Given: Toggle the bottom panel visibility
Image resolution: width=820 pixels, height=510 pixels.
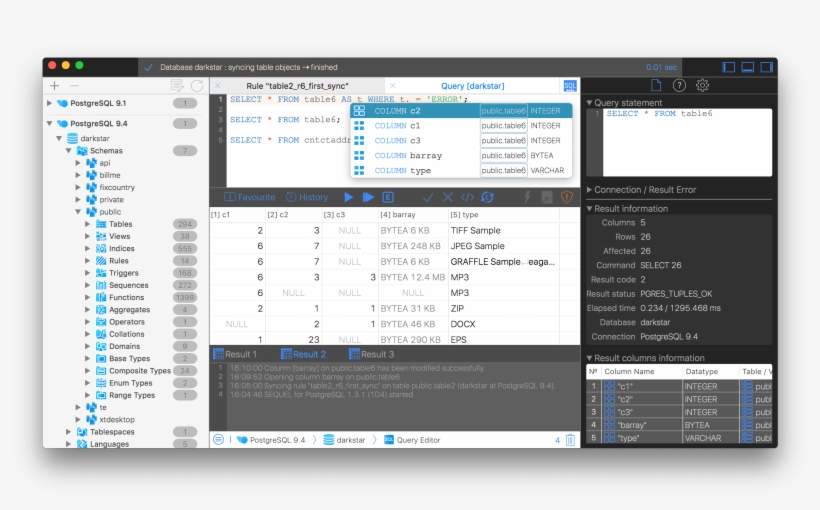Looking at the screenshot, I should pos(748,67).
